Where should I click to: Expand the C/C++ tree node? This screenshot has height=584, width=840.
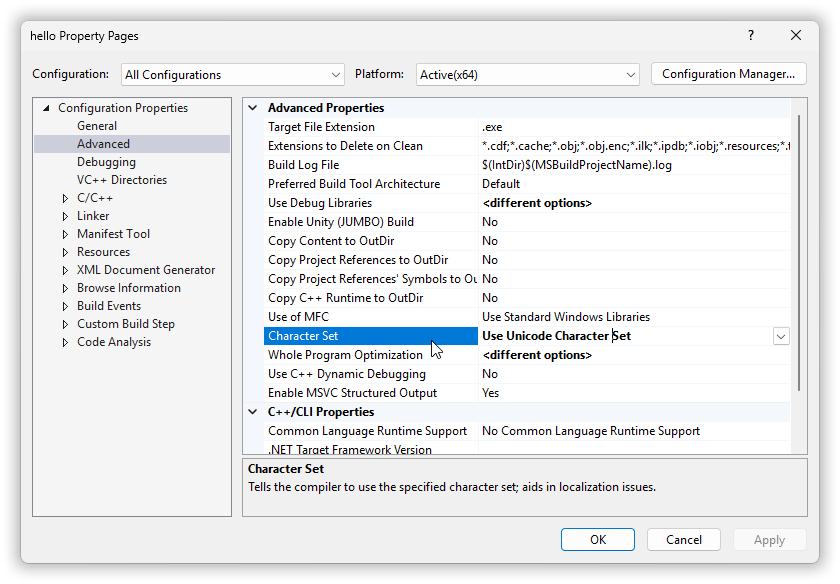click(65, 198)
